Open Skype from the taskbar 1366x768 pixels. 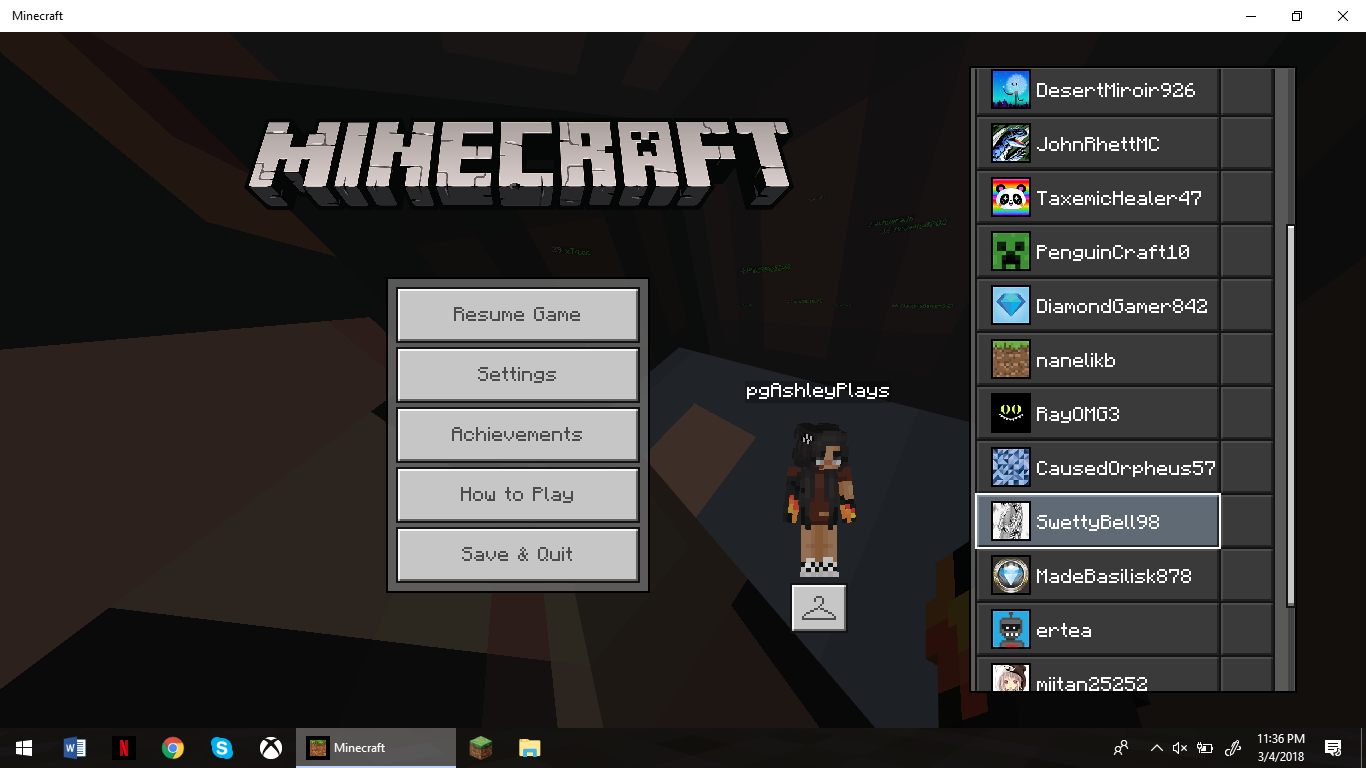tap(222, 748)
